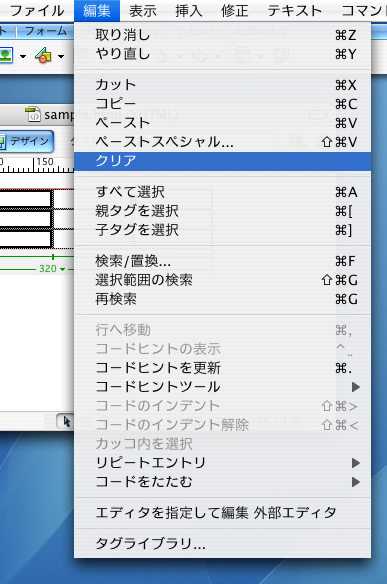This screenshot has width=387, height=584.
Task: Click the first table cell in document
Action: click(x=25, y=199)
